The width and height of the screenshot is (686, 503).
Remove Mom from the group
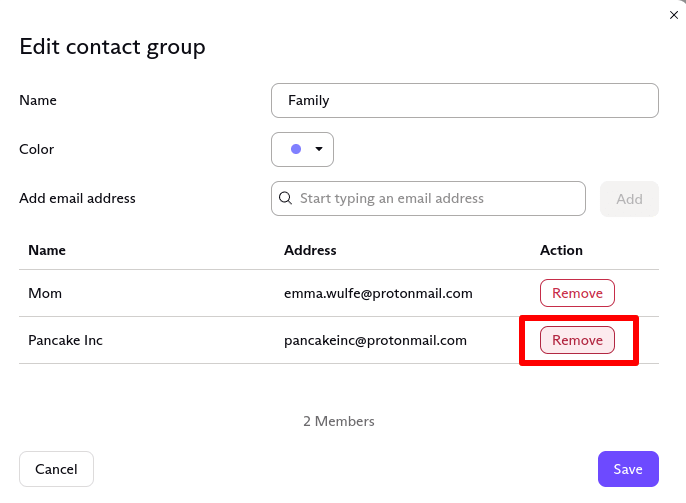tap(577, 293)
